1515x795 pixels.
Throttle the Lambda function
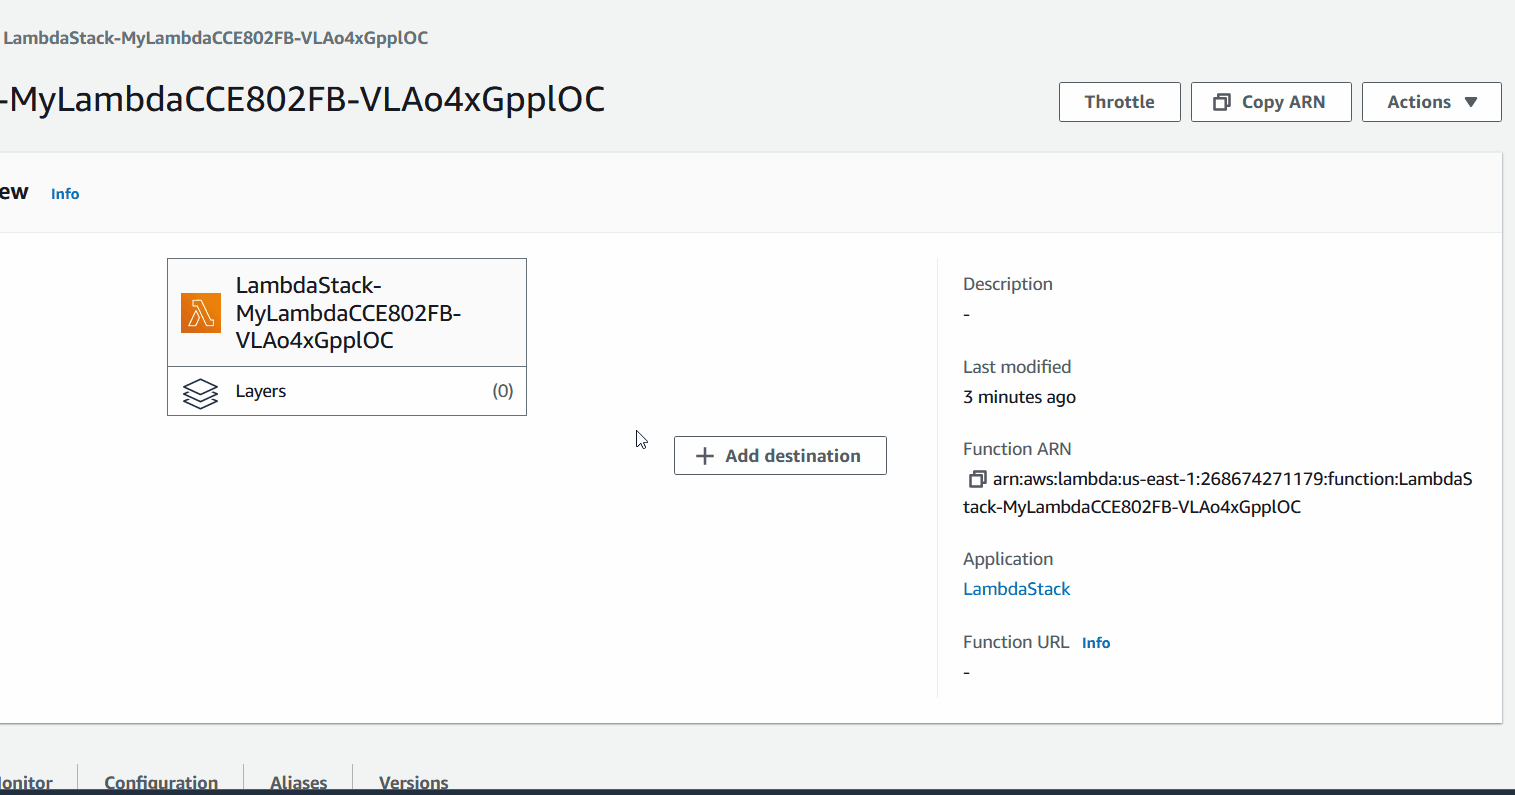click(x=1119, y=102)
